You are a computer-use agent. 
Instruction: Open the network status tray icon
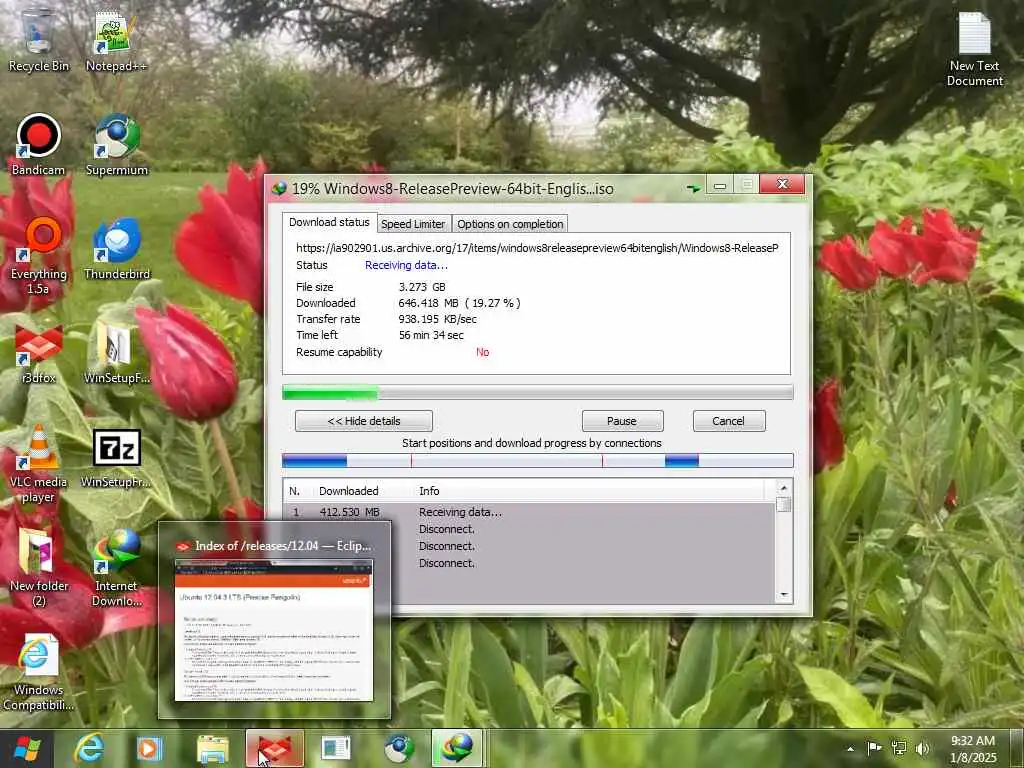click(899, 748)
